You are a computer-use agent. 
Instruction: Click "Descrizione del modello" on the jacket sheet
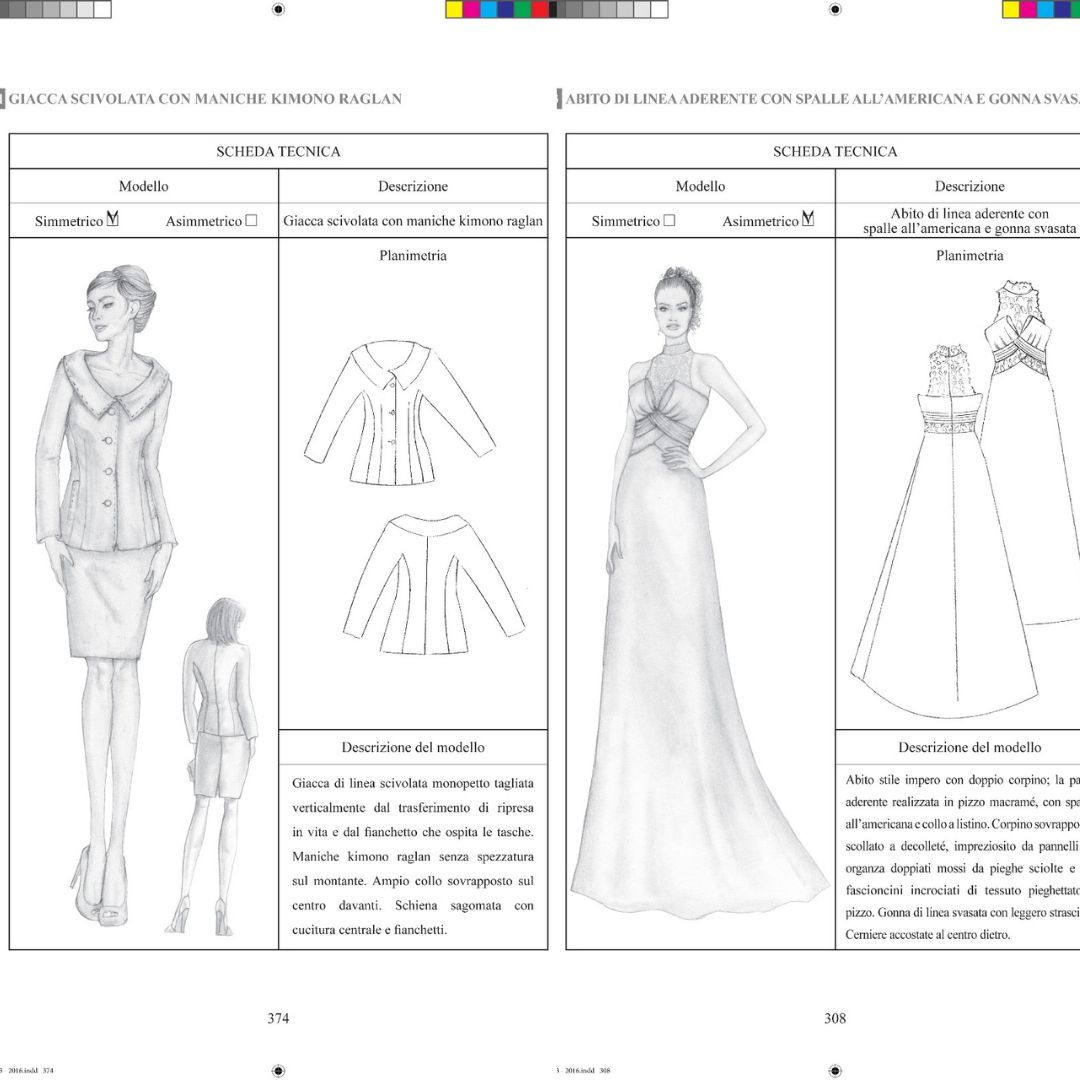click(413, 747)
